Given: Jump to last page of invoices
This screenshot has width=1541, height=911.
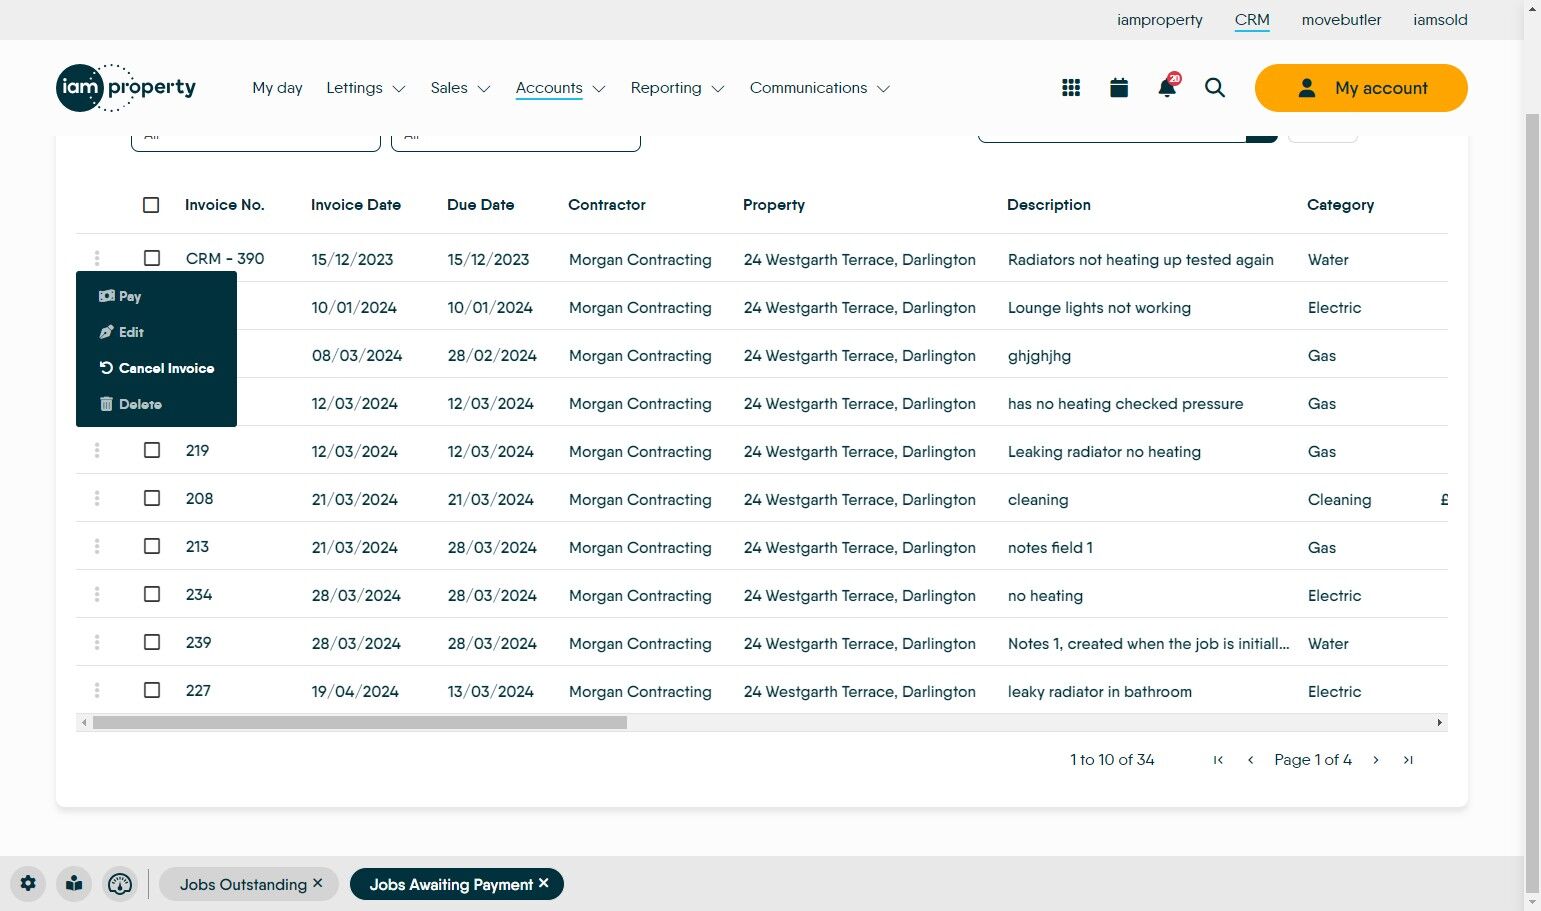Looking at the screenshot, I should (1408, 760).
